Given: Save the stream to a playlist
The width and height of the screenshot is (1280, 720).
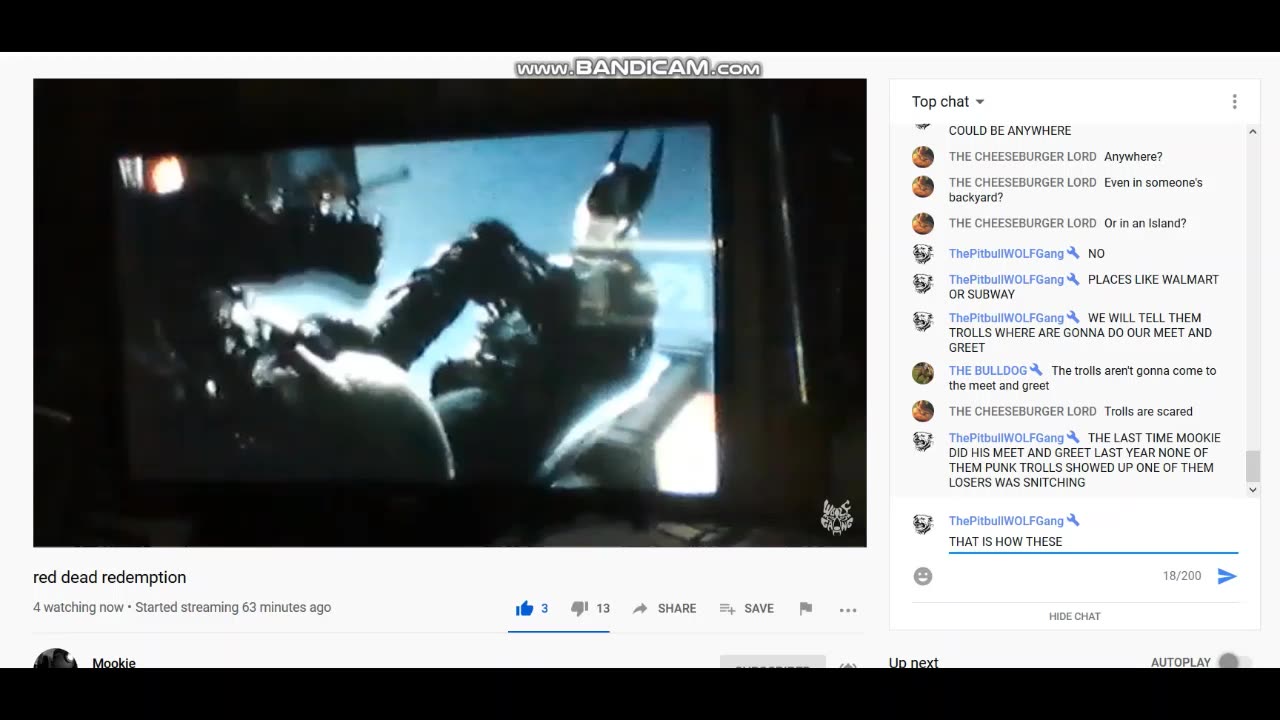Looking at the screenshot, I should click(746, 608).
